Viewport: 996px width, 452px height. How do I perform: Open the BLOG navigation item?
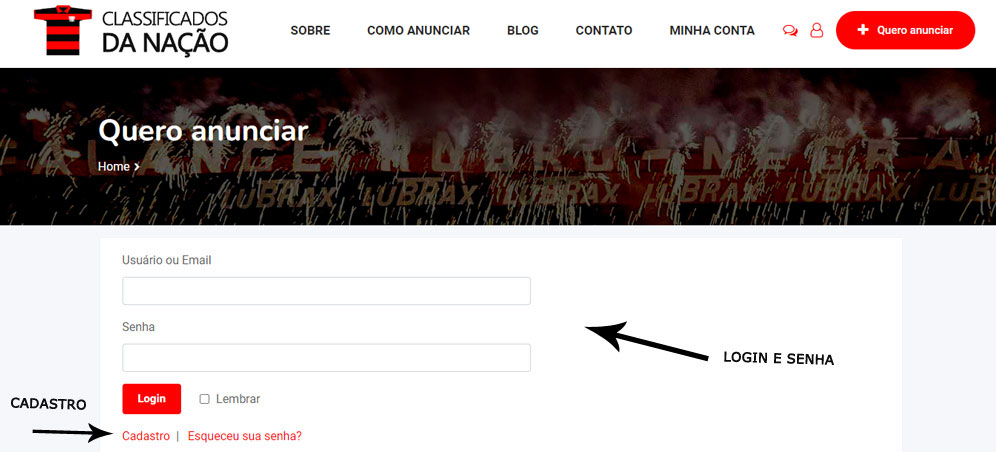pyautogui.click(x=523, y=30)
